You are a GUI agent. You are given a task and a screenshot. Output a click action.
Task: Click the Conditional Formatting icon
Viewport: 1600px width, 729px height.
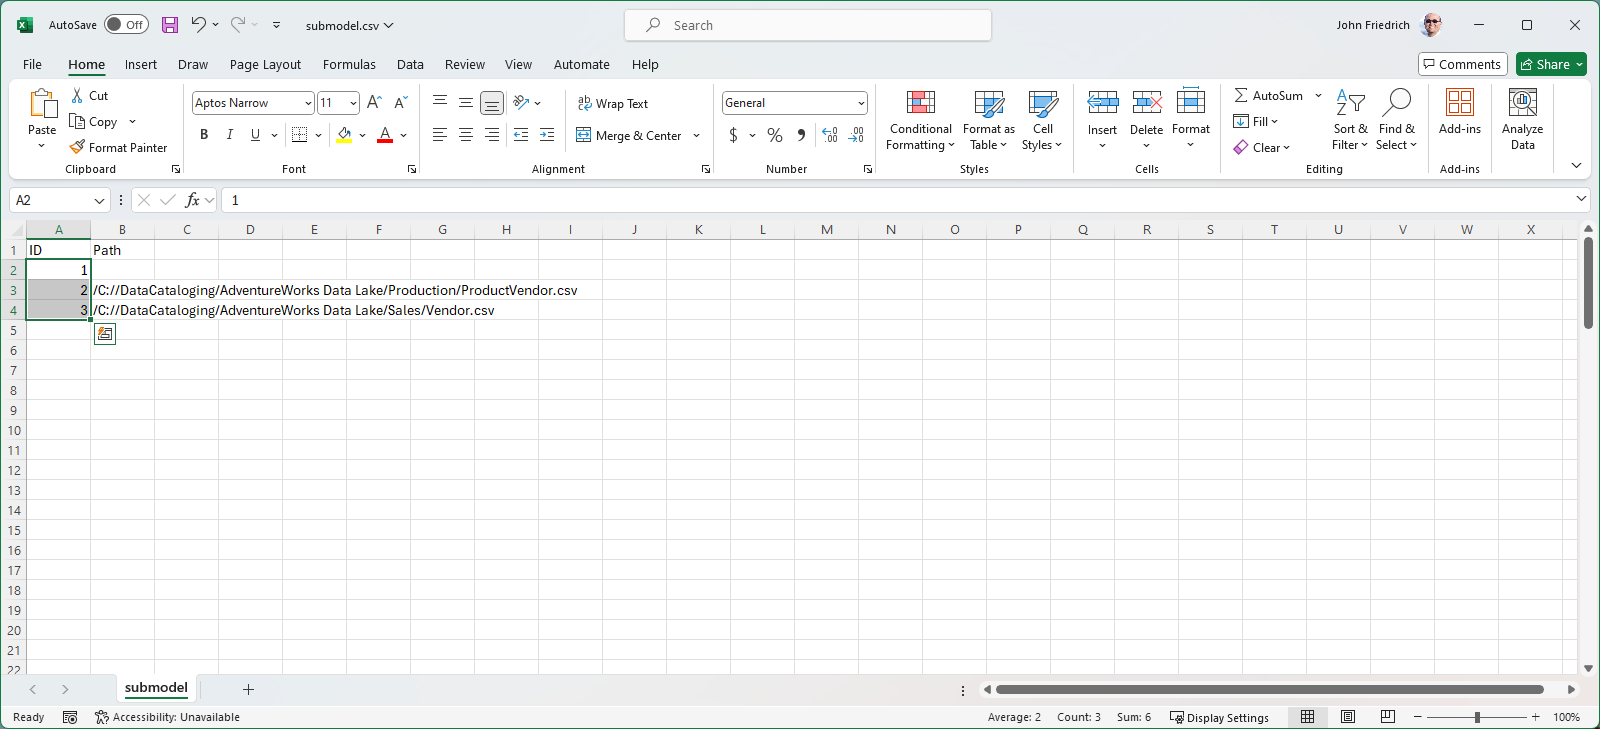(x=920, y=104)
